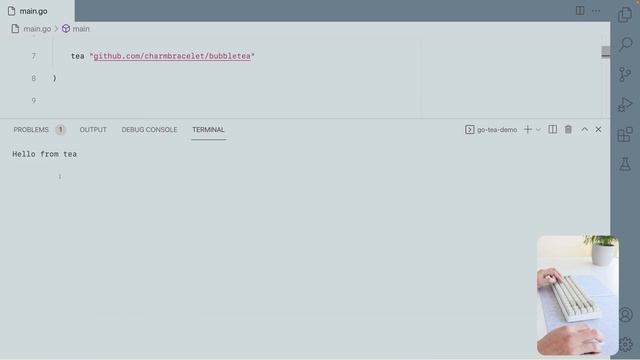
Task: Split the editor to the right
Action: point(580,11)
